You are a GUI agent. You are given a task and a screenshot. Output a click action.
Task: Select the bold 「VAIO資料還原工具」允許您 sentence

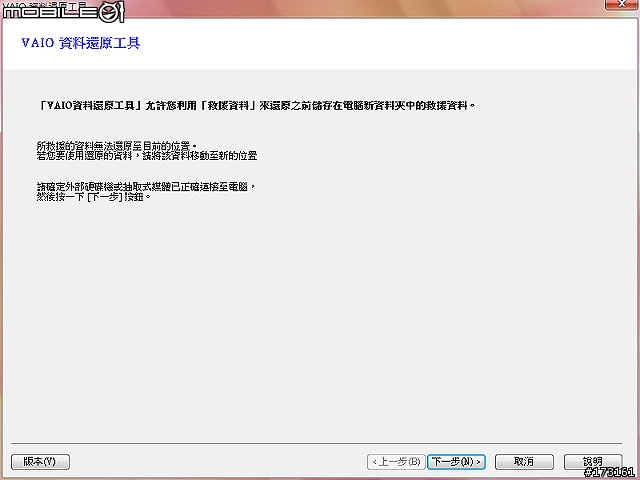tap(256, 106)
